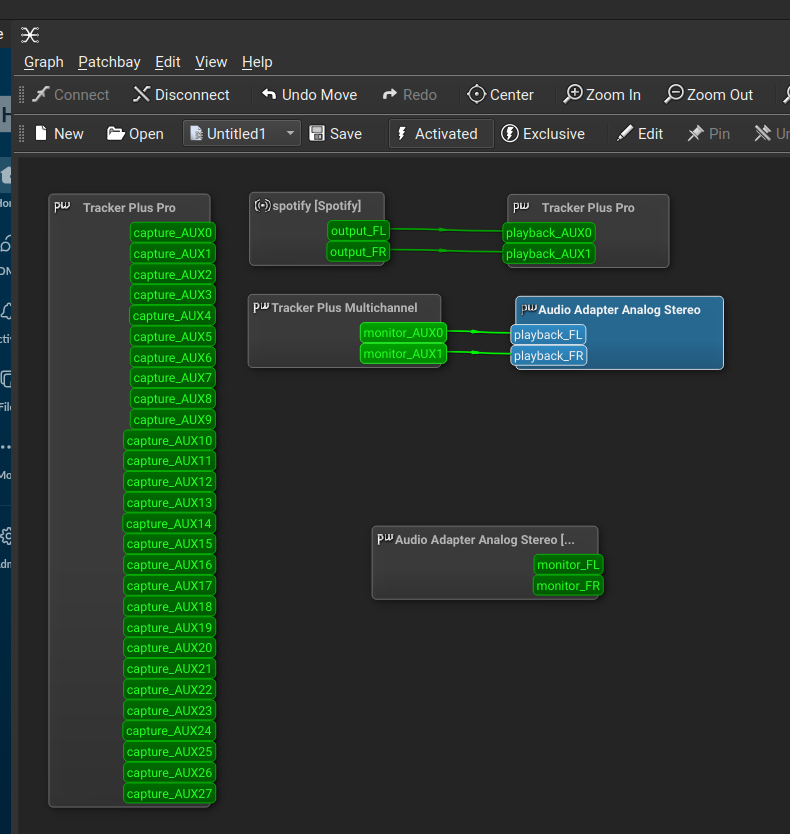The width and height of the screenshot is (790, 834).
Task: Open a patchbay file
Action: [135, 134]
